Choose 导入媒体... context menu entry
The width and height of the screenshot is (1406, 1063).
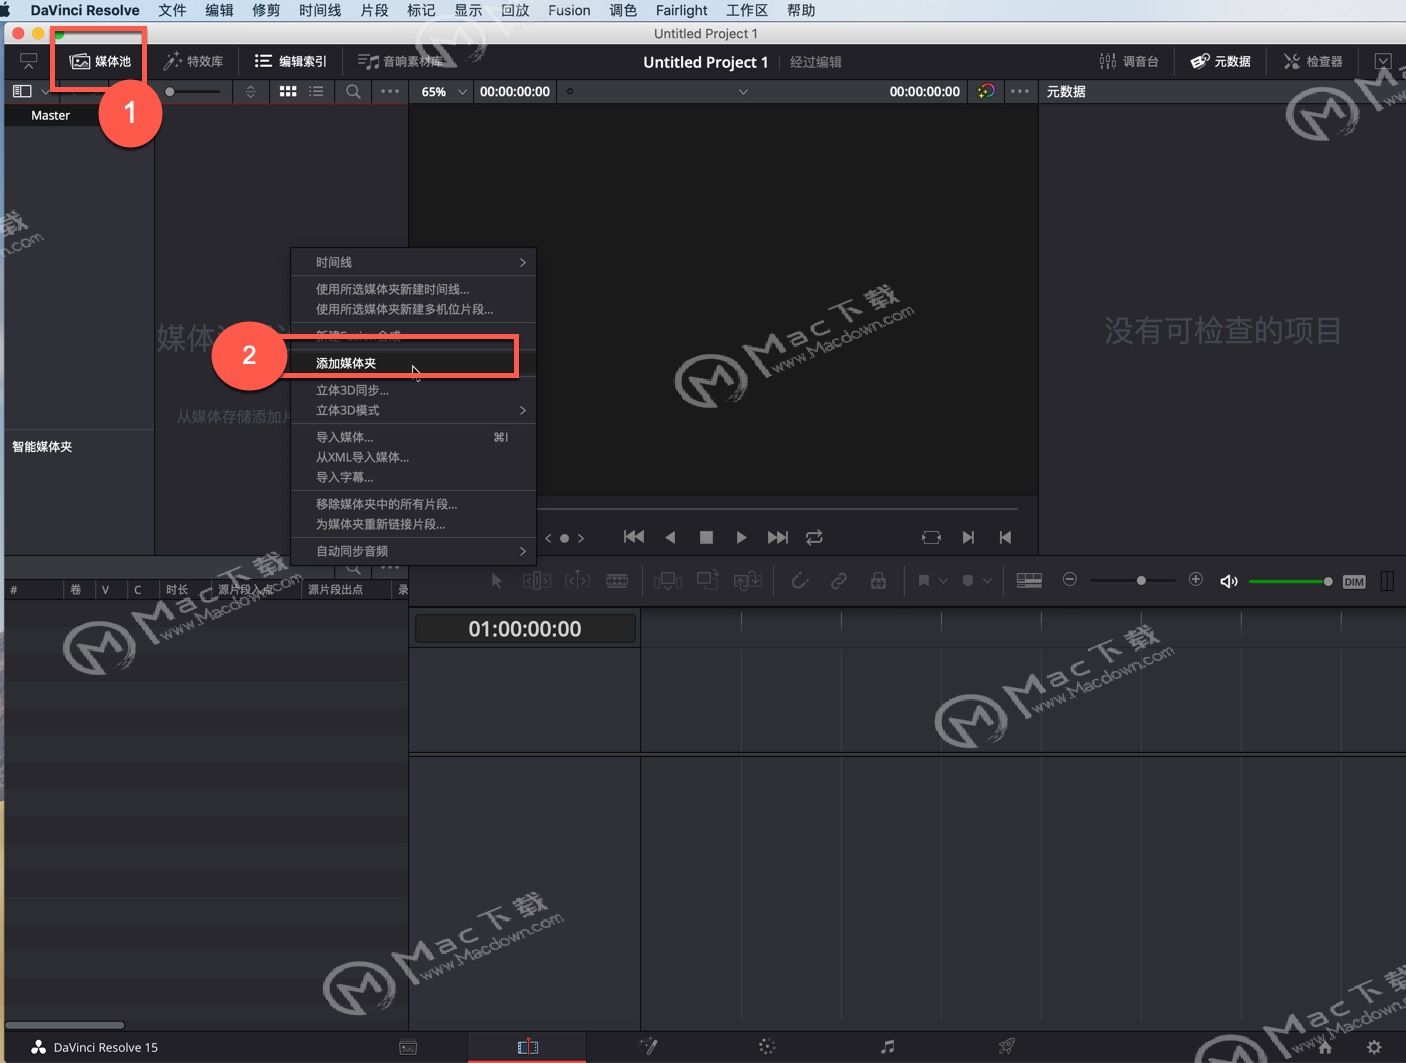[413, 437]
